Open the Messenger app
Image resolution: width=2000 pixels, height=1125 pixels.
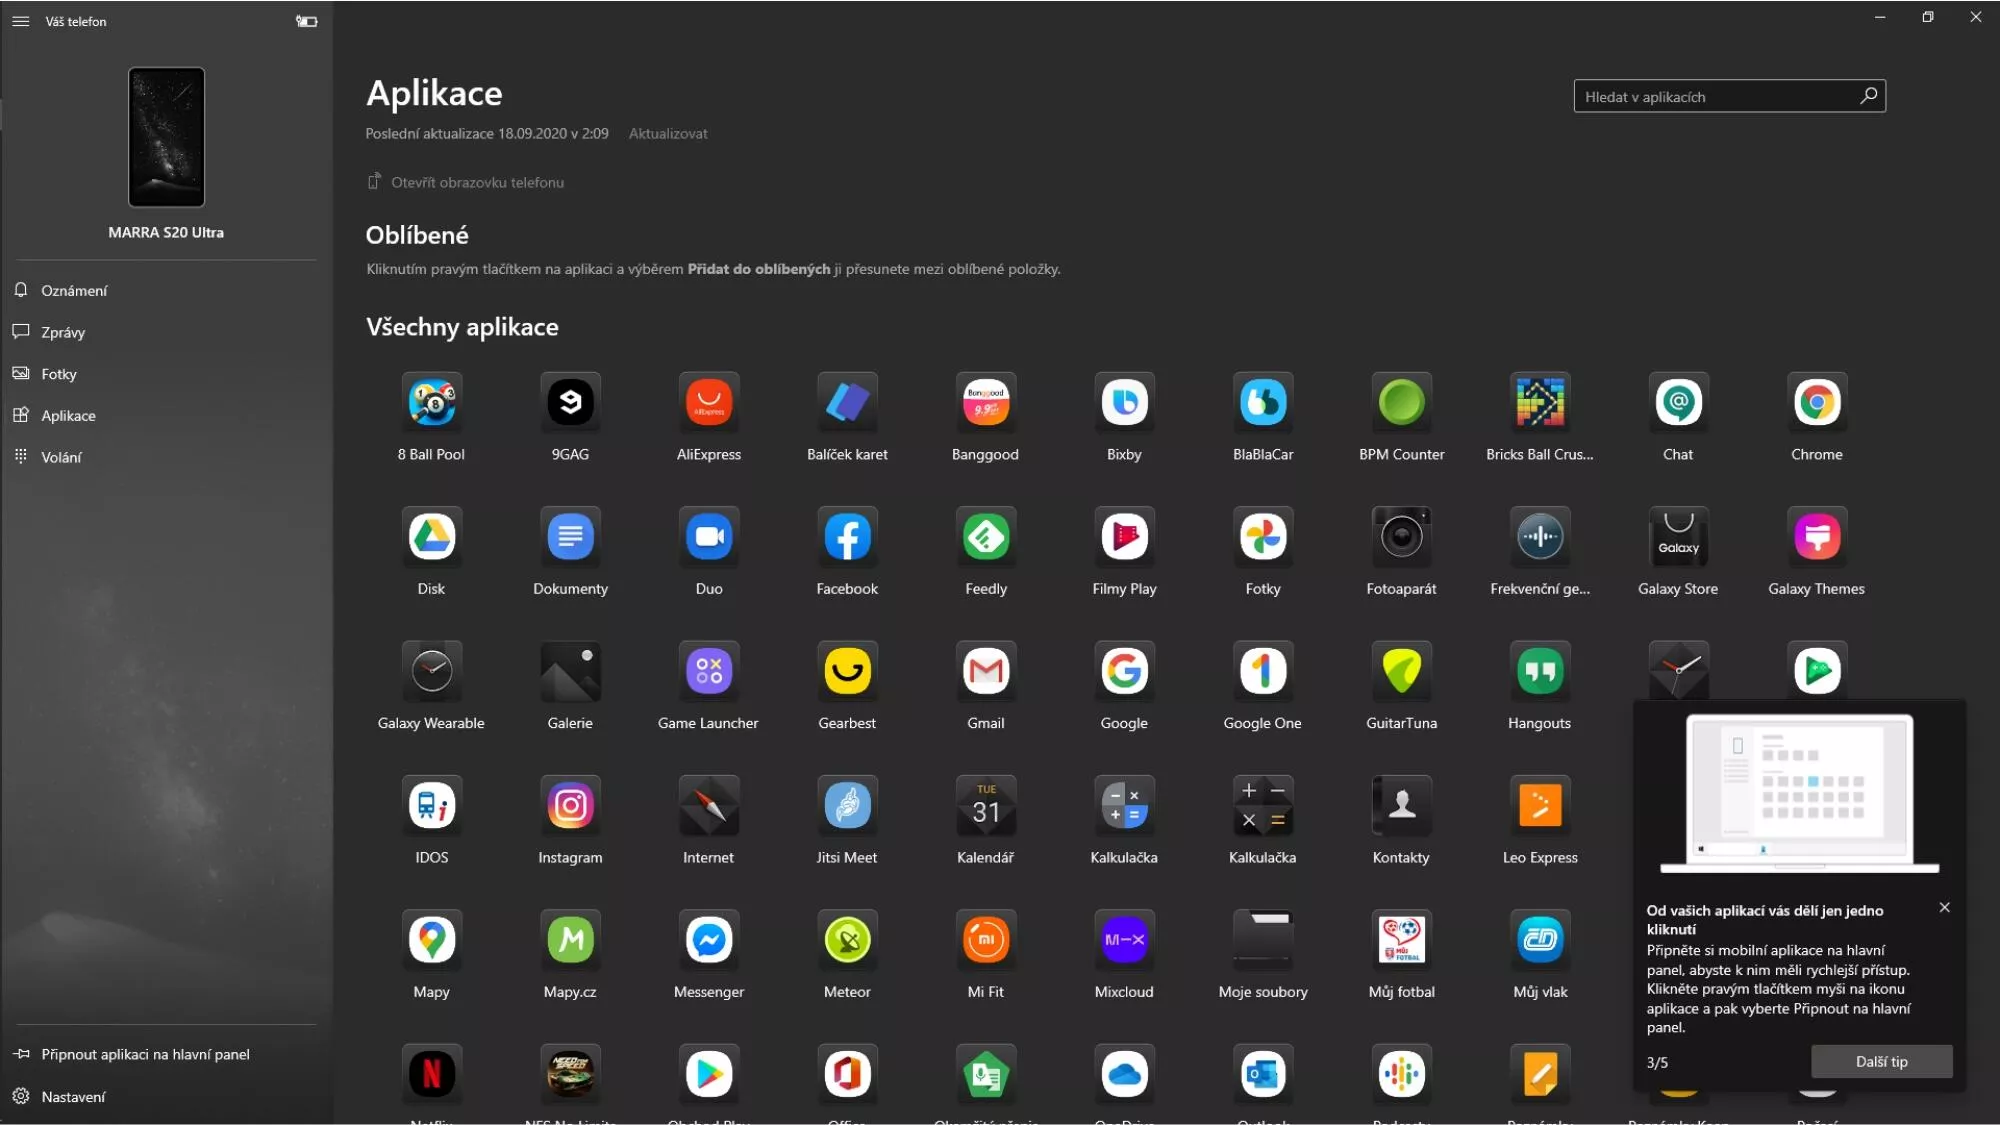(709, 939)
